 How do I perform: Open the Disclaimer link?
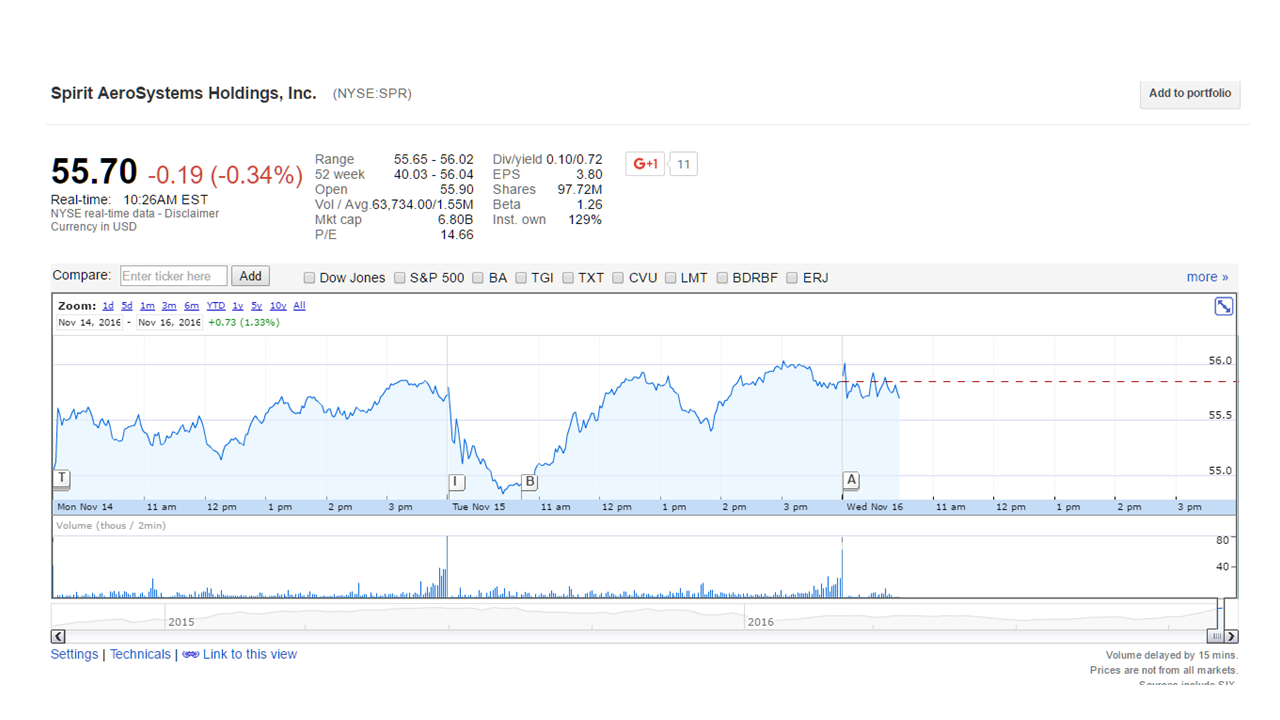pos(192,213)
